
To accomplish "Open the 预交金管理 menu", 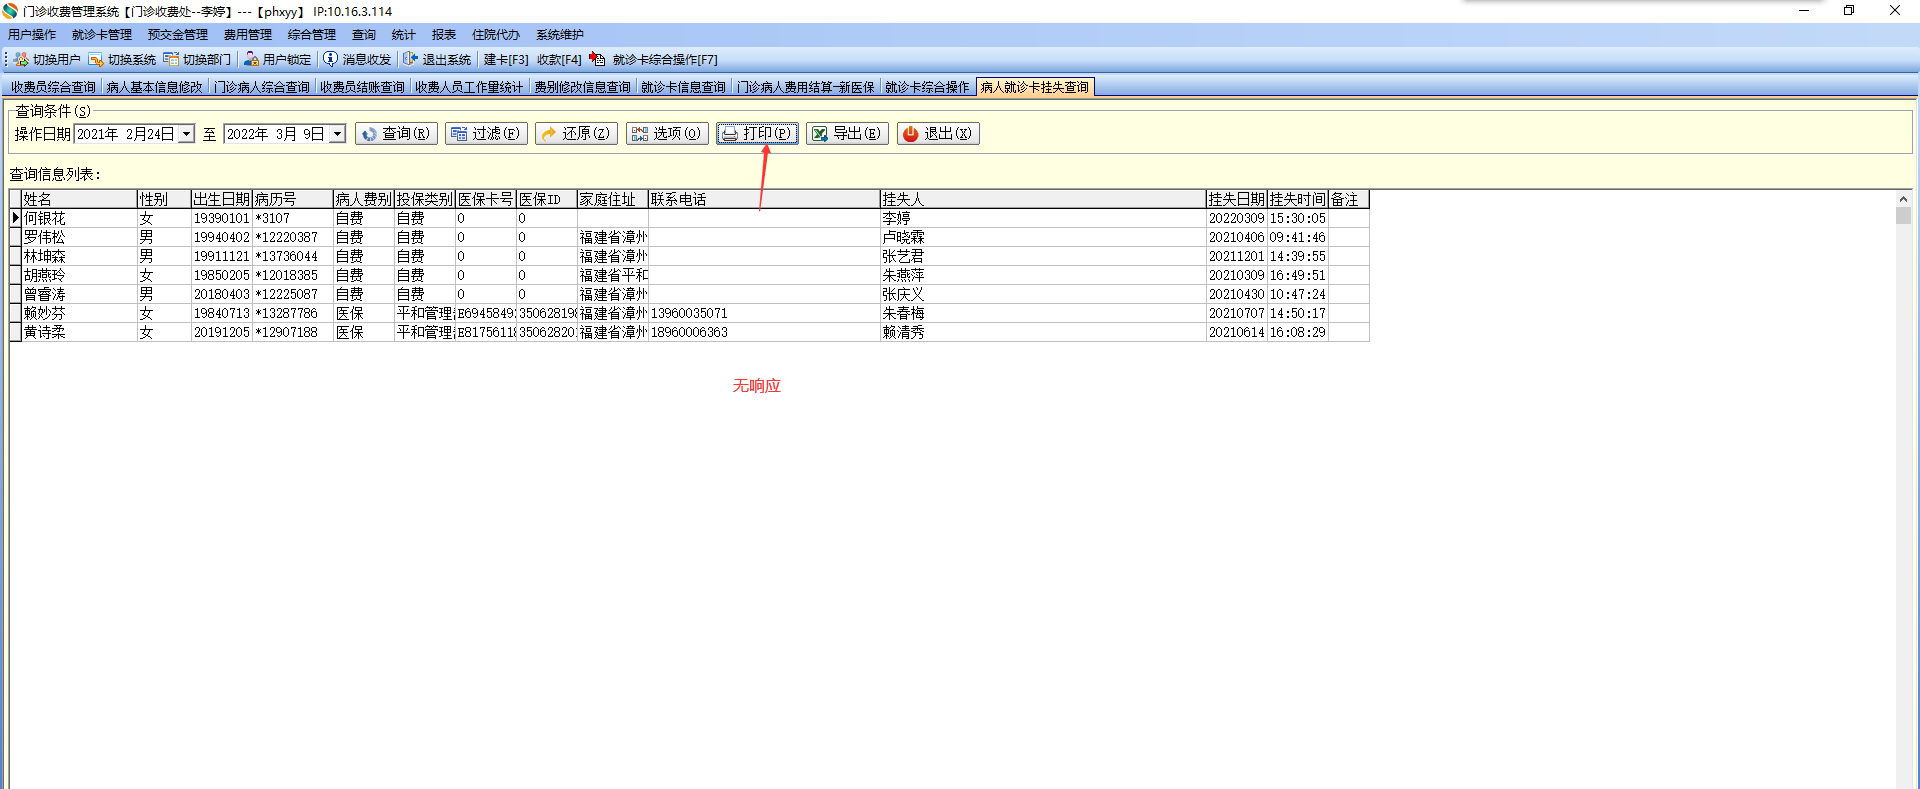I will (178, 35).
